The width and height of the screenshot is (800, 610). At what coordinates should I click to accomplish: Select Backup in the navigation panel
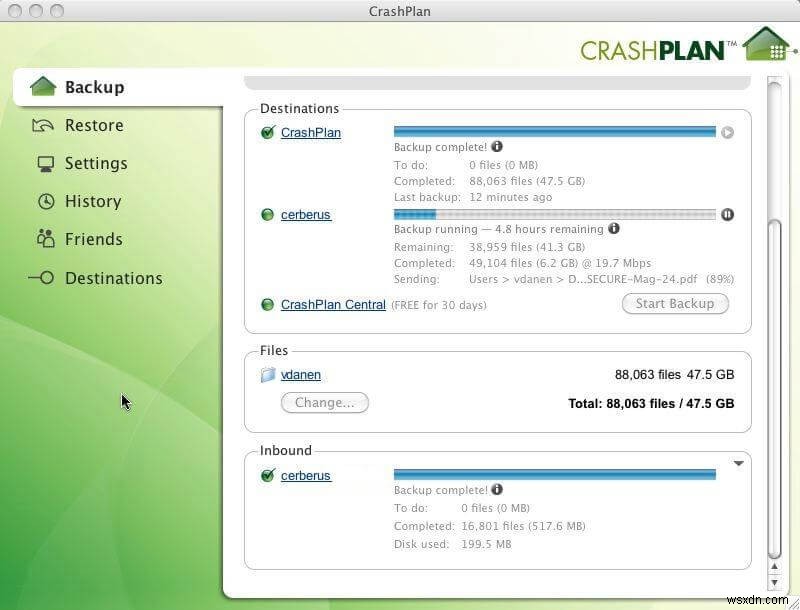tap(93, 86)
